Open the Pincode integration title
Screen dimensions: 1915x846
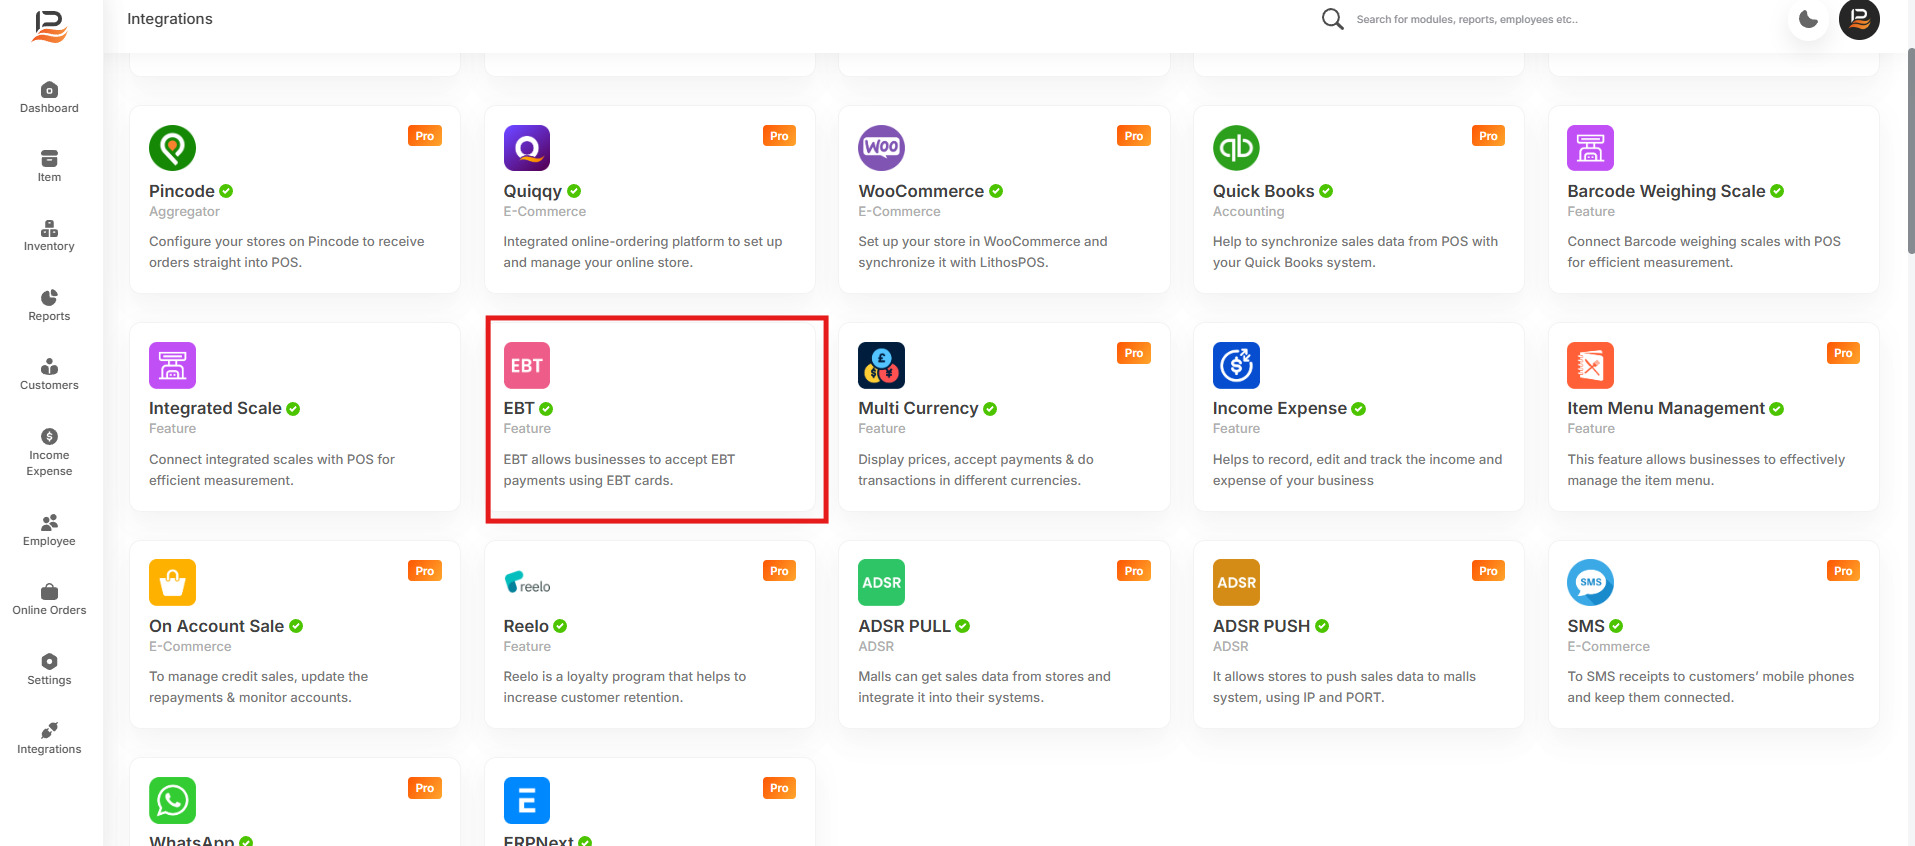(182, 191)
